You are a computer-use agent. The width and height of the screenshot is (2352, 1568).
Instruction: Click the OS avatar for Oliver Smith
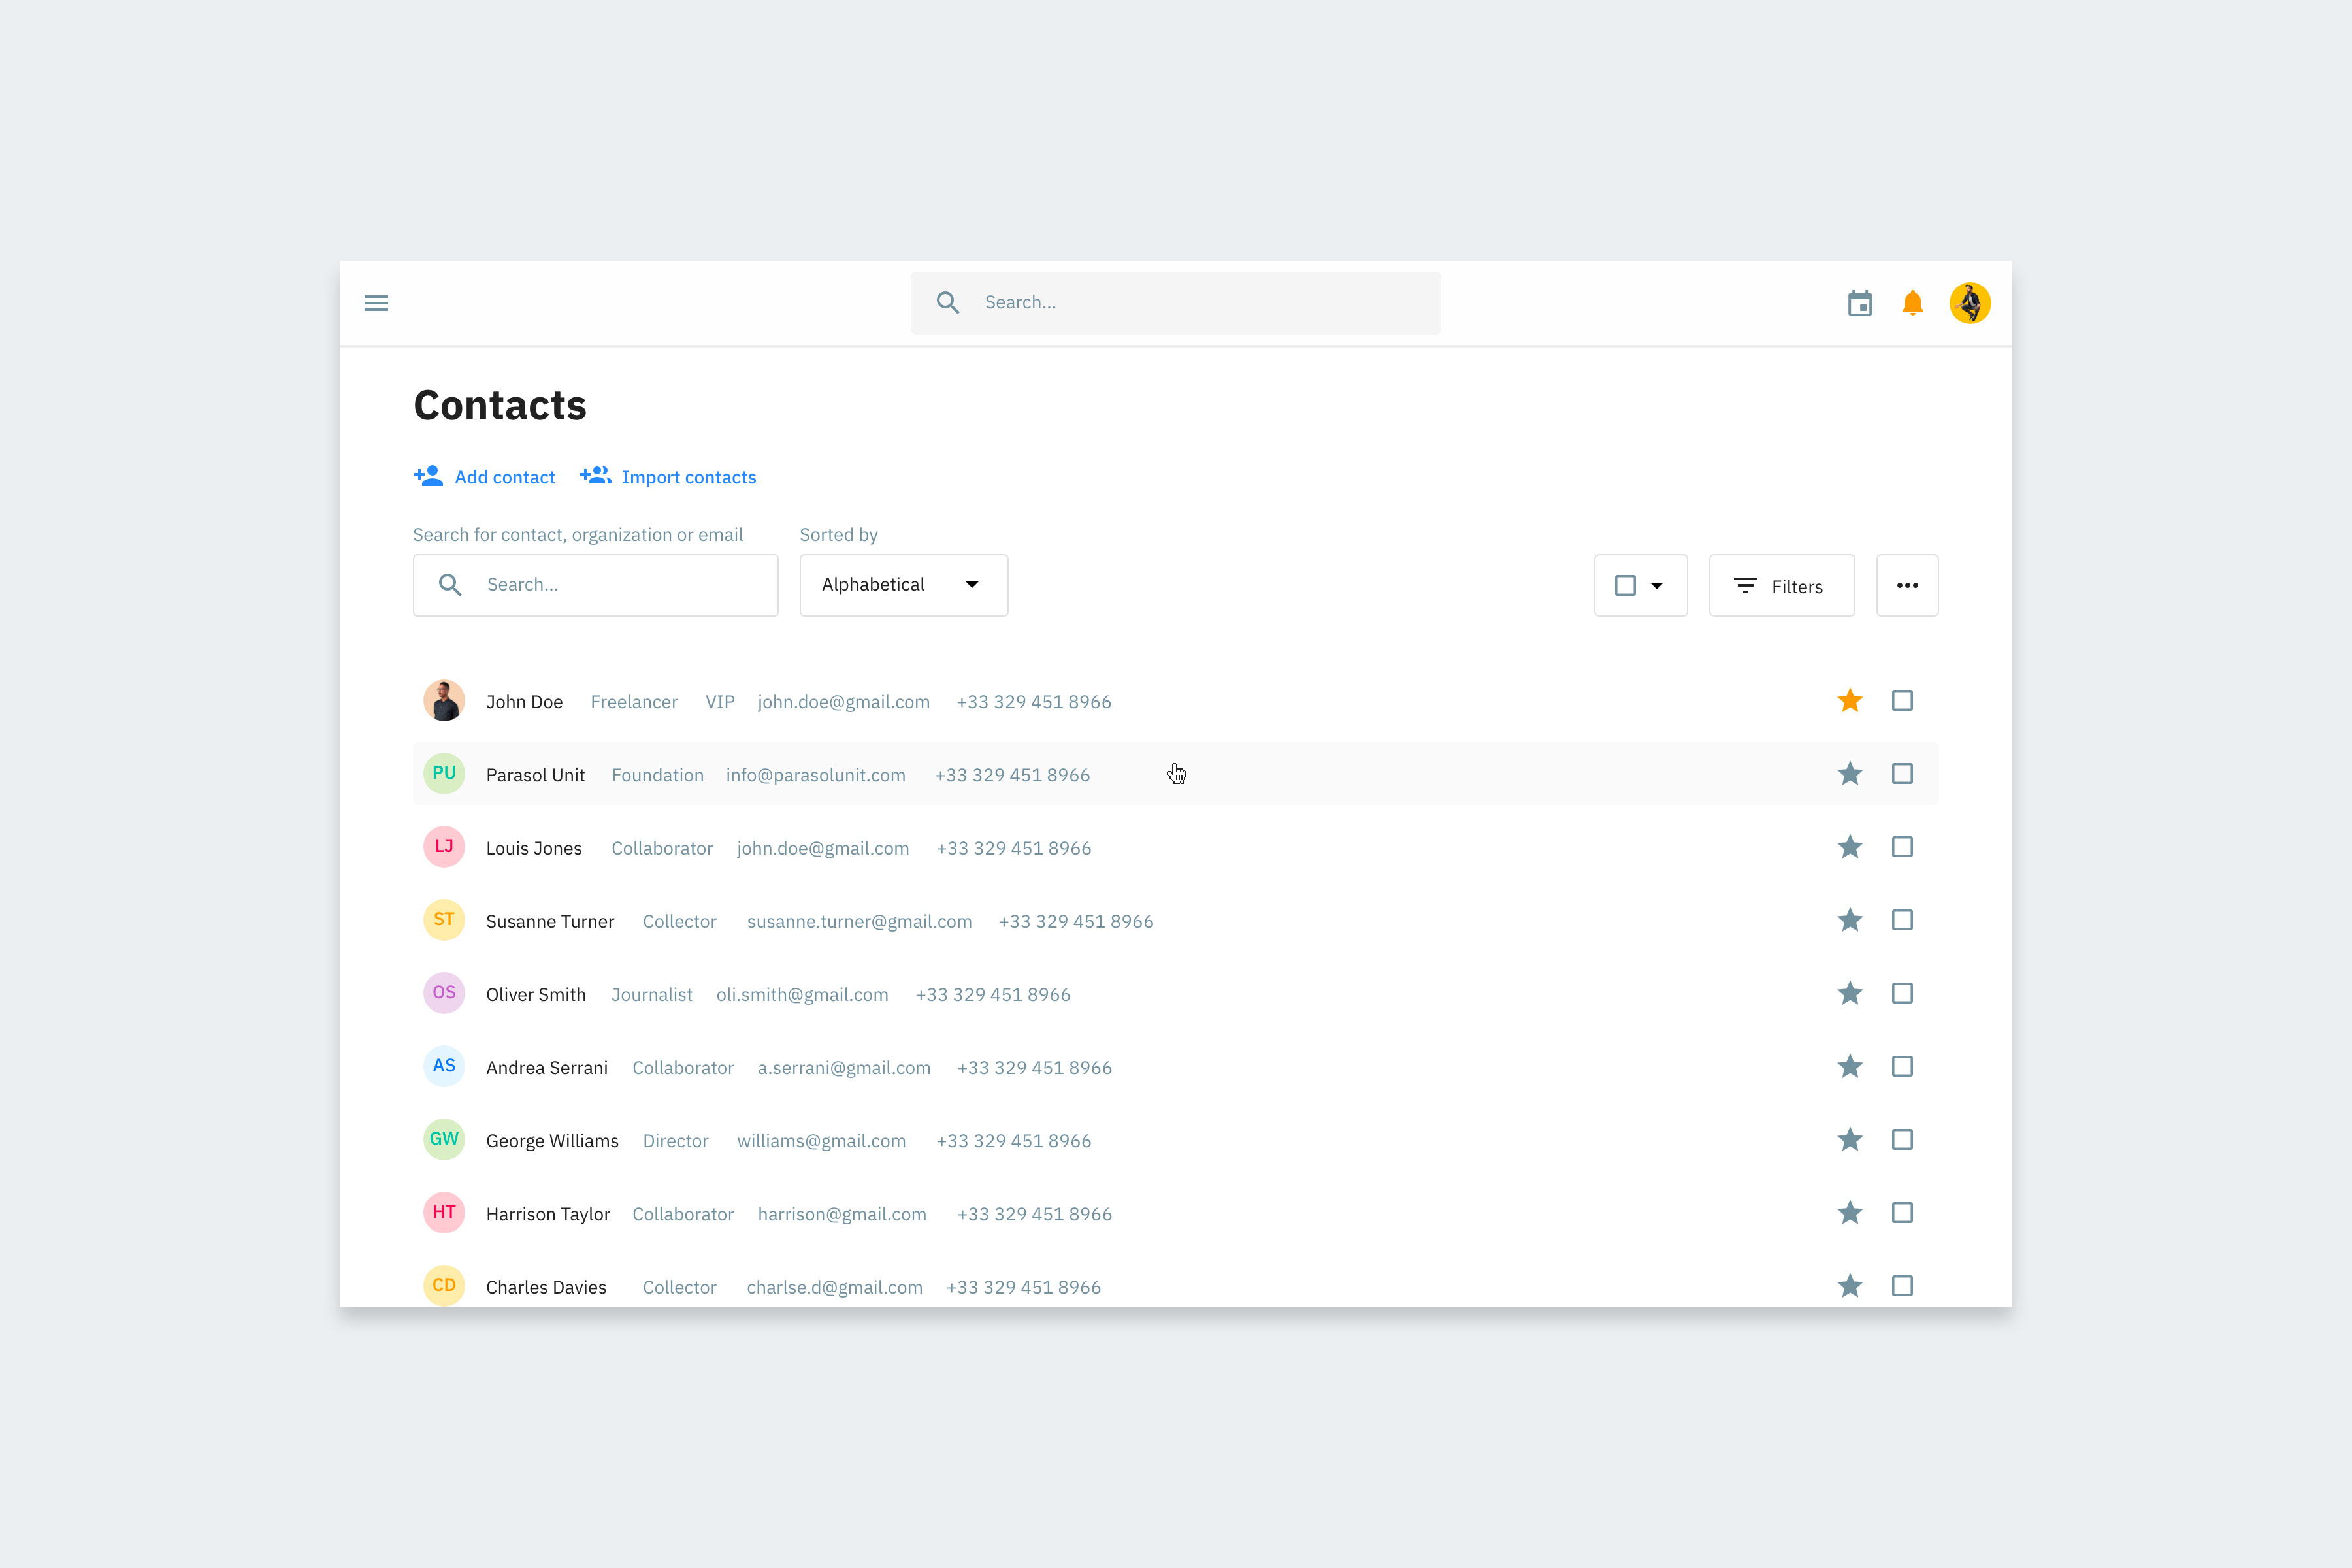click(x=444, y=993)
